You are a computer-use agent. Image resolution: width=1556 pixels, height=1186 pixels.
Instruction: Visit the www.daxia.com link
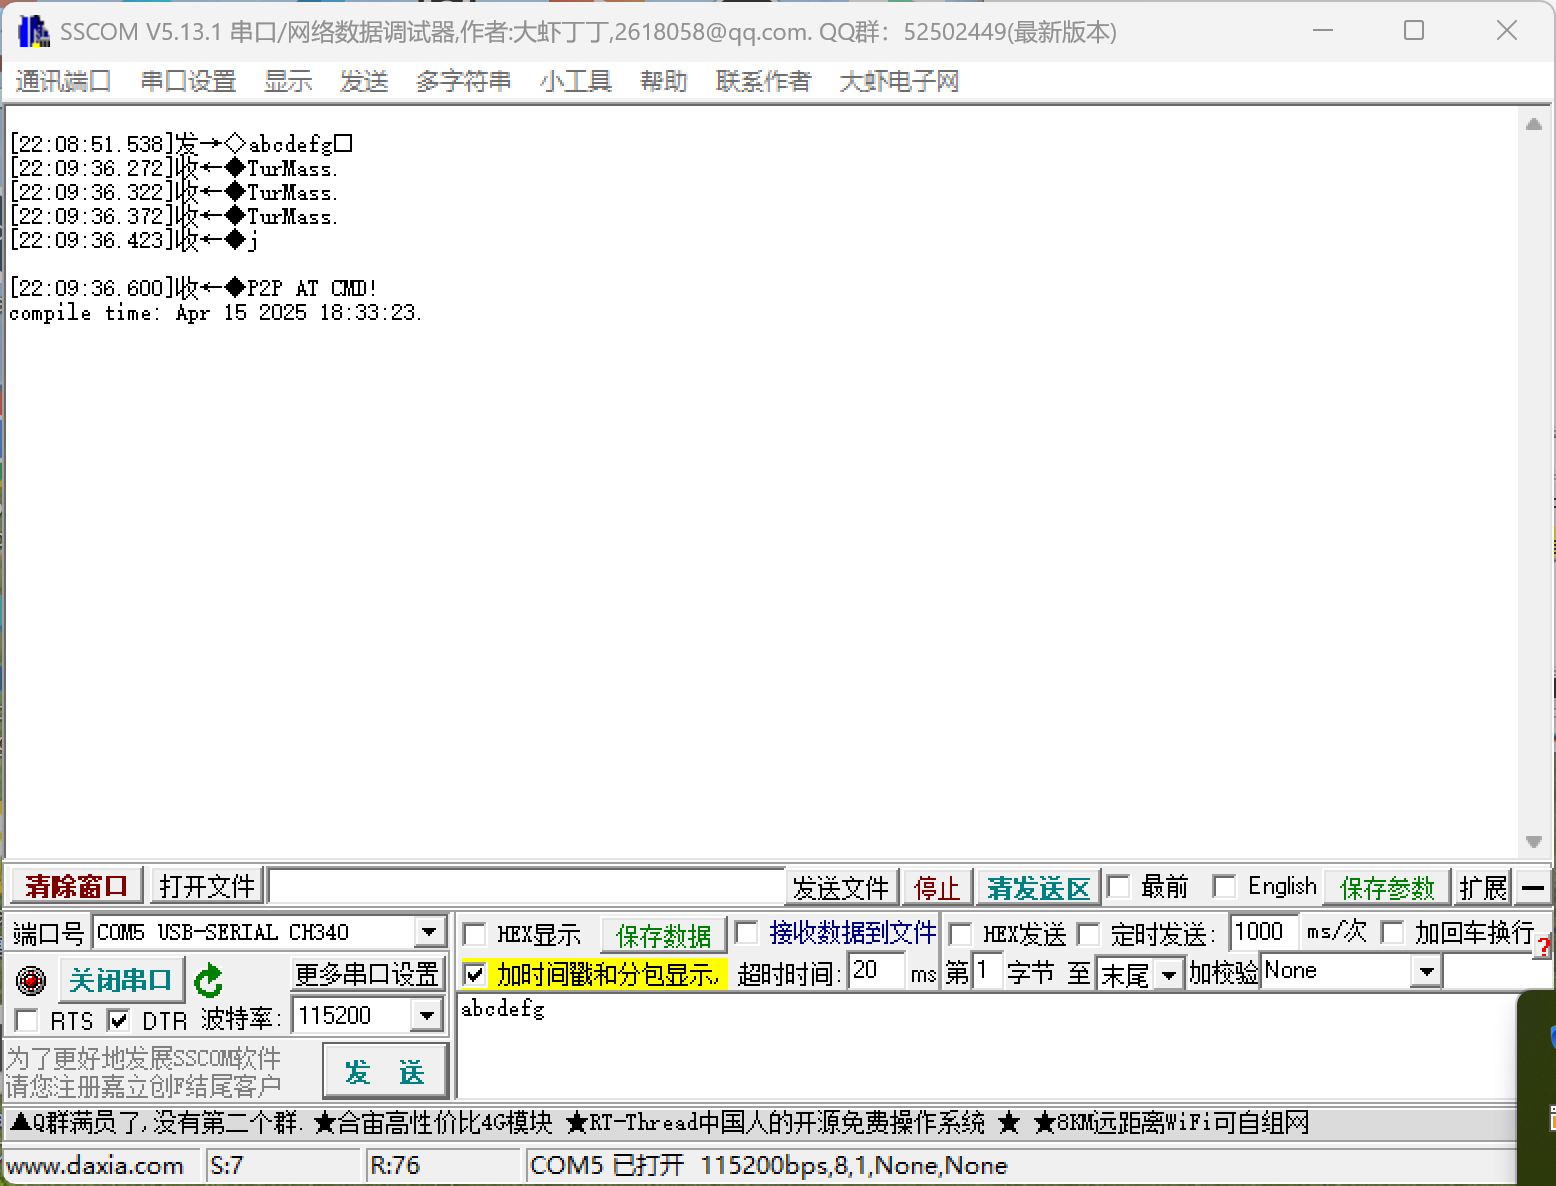click(x=97, y=1164)
